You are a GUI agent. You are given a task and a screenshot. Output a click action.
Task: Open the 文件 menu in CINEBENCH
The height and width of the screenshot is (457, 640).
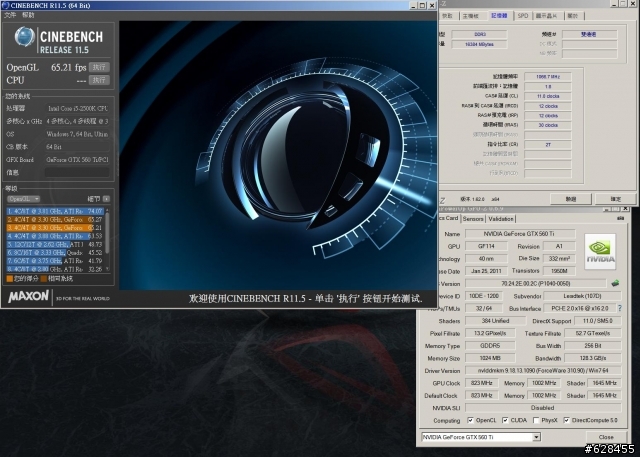pyautogui.click(x=10, y=15)
